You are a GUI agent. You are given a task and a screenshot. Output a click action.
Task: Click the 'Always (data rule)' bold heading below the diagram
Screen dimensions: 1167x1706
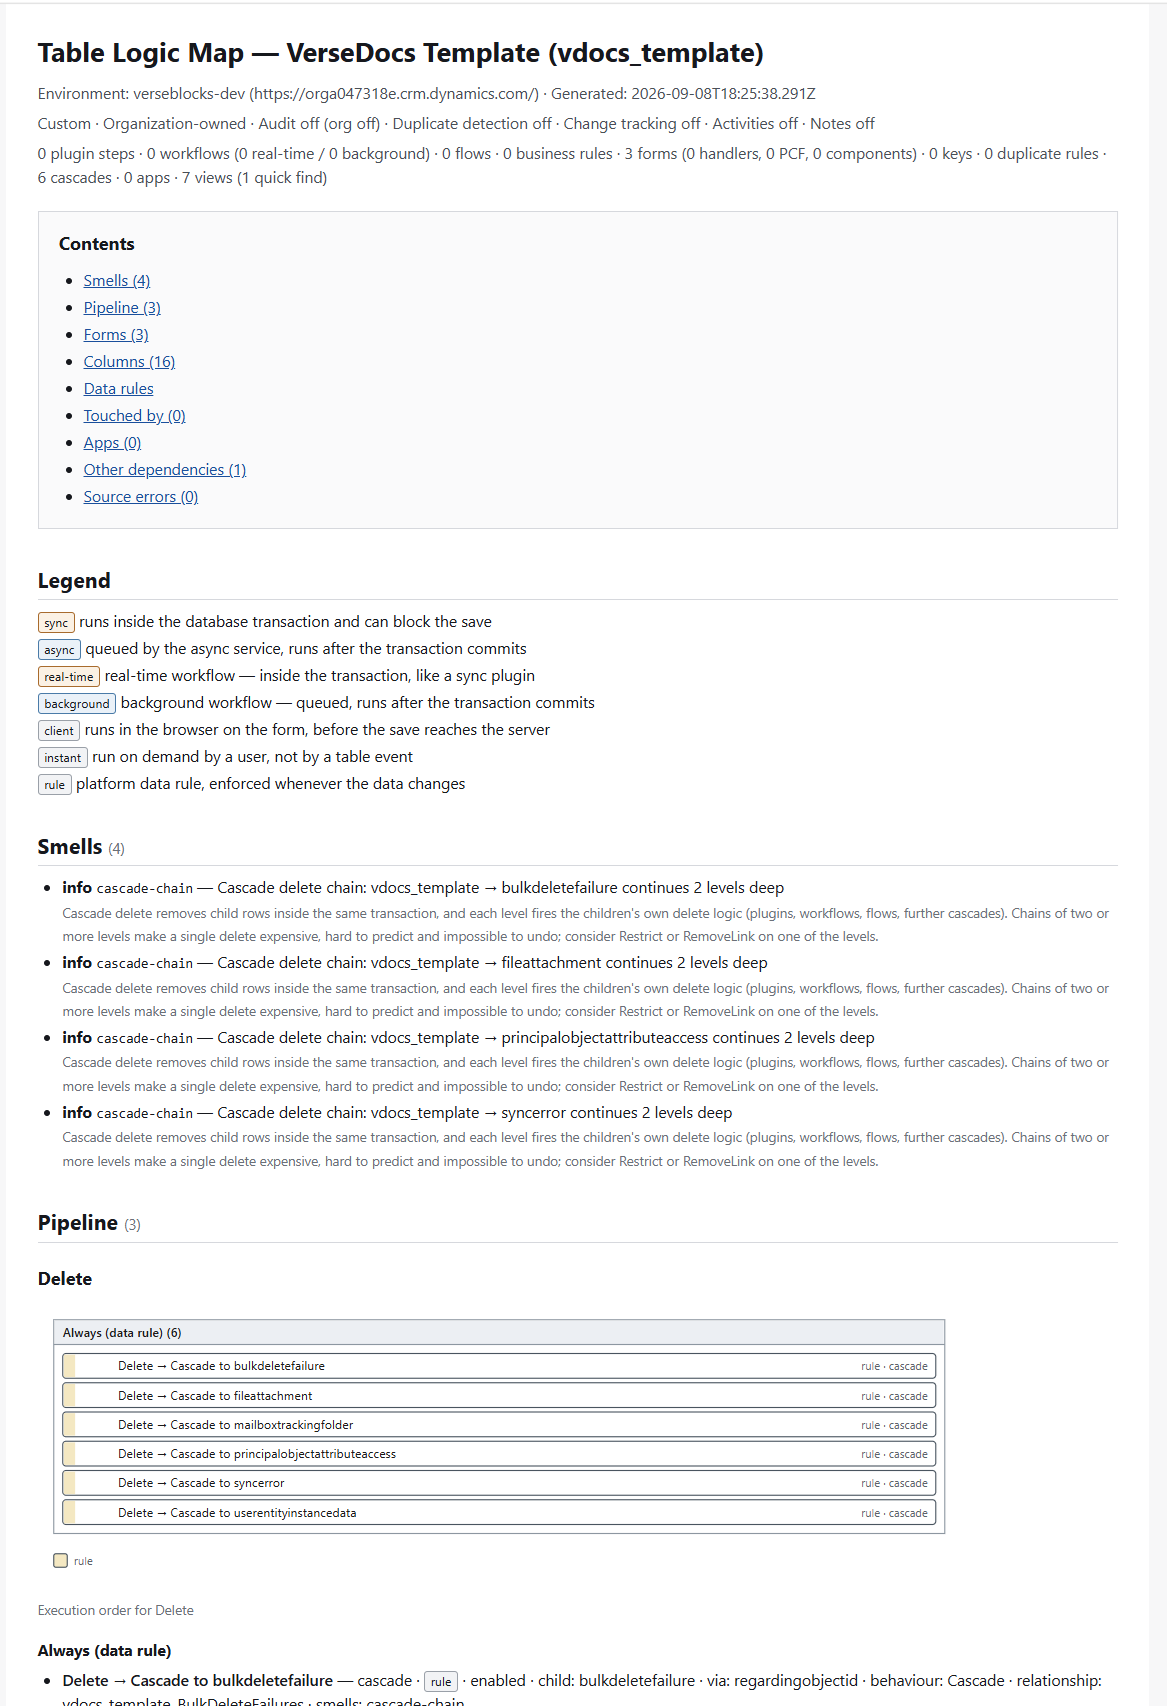point(105,1651)
